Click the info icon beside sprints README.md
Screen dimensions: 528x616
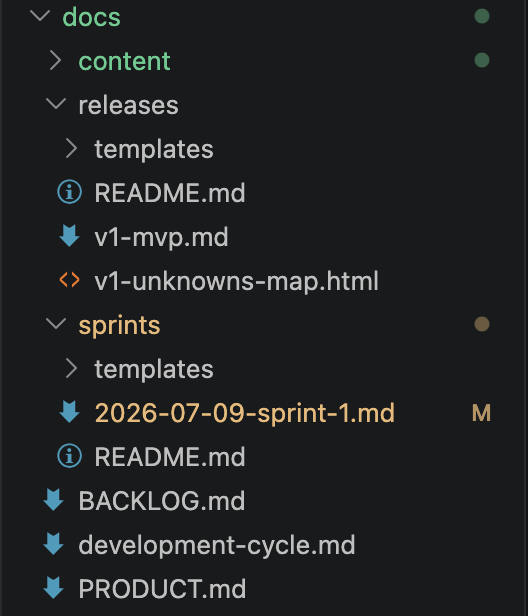tap(70, 456)
